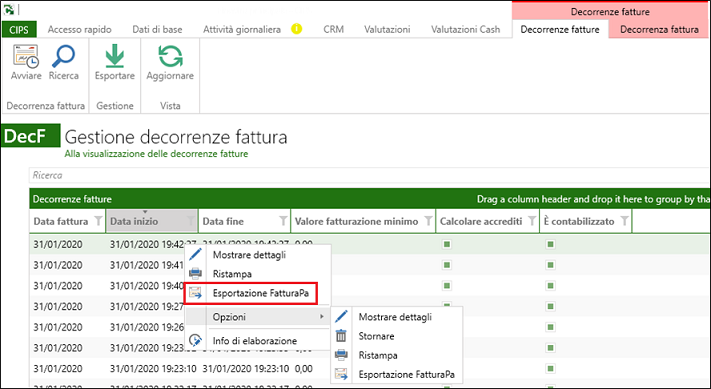The width and height of the screenshot is (711, 389).
Task: Click pencil icon in the Opzioni submenu
Action: [341, 316]
